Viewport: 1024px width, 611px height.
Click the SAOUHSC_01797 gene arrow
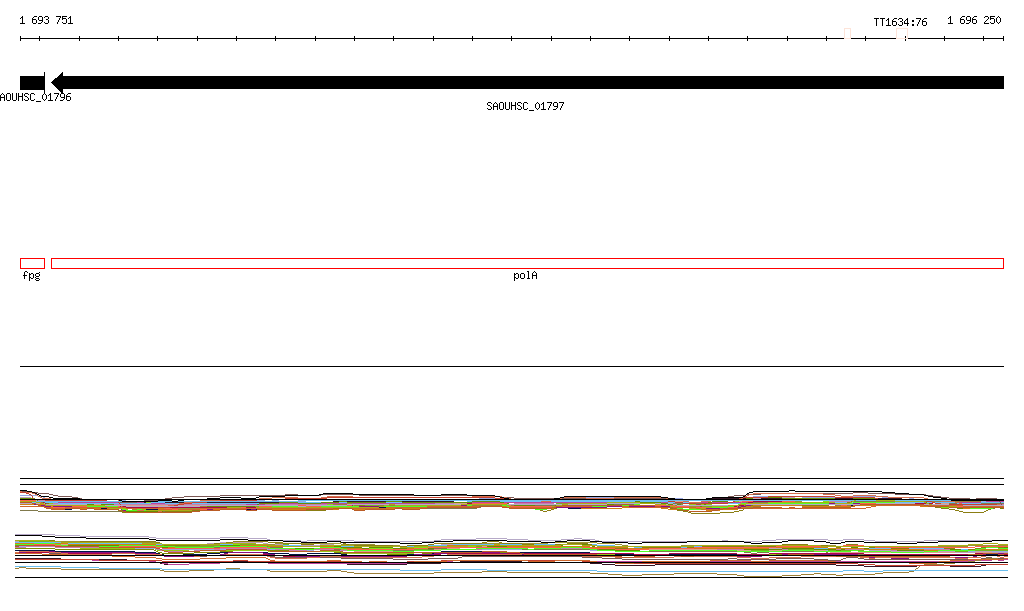(527, 82)
